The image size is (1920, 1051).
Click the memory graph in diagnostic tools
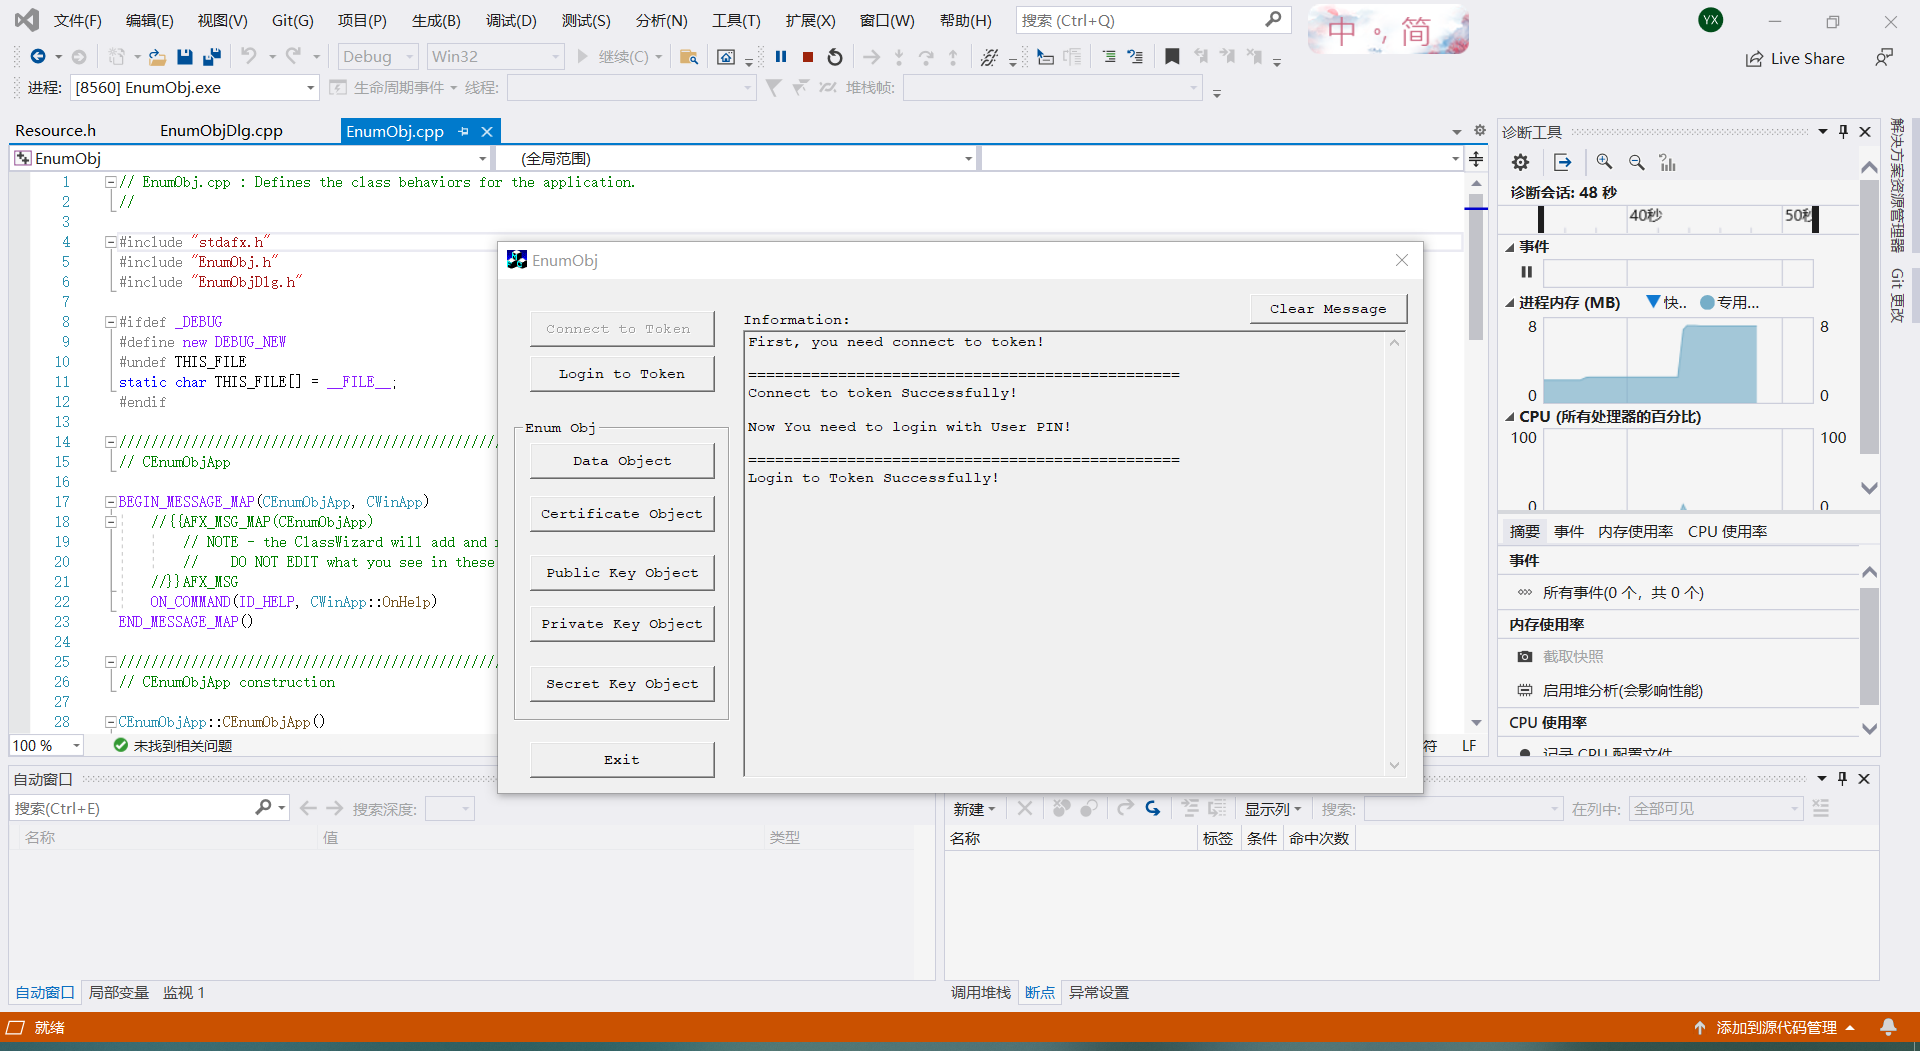(x=1677, y=362)
